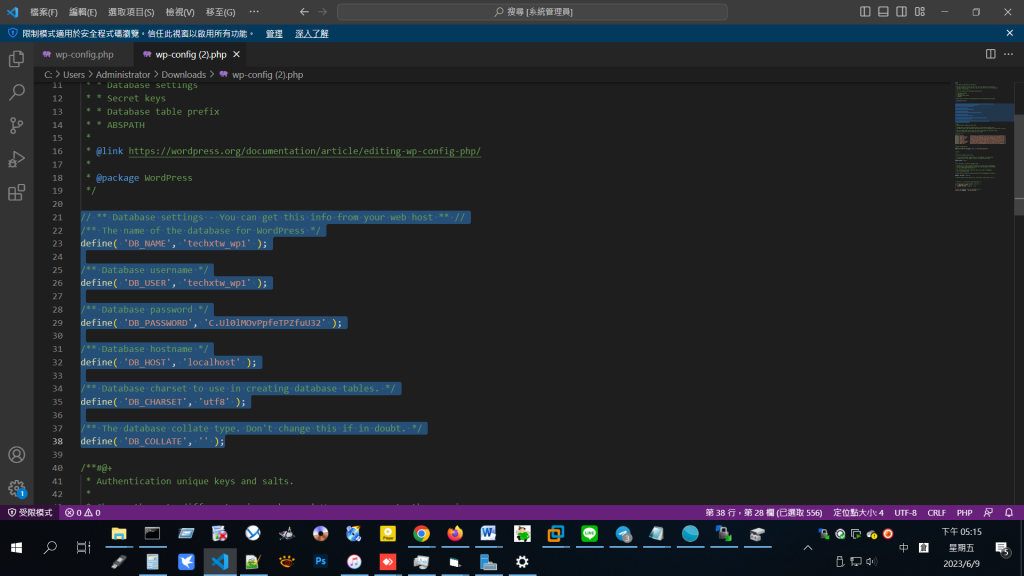Open the Manage gear in activity bar
The height and width of the screenshot is (576, 1024).
click(16, 488)
